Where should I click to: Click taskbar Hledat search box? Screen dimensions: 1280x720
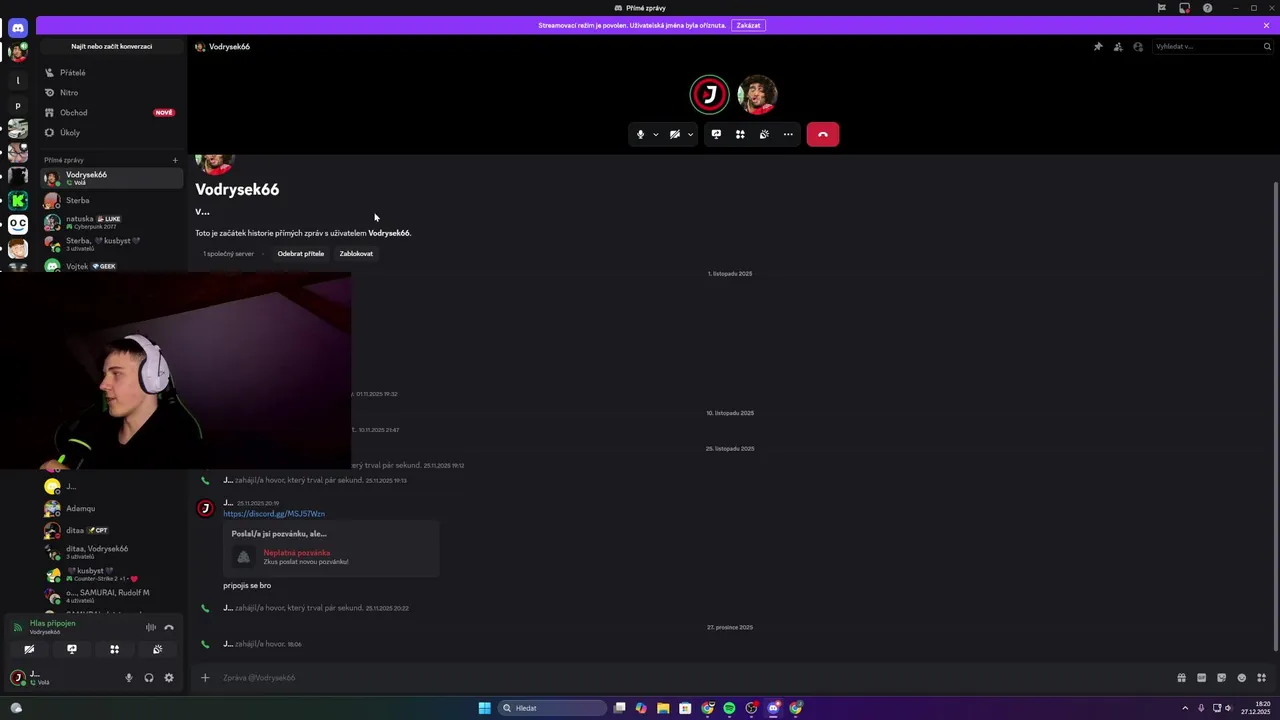[x=552, y=708]
